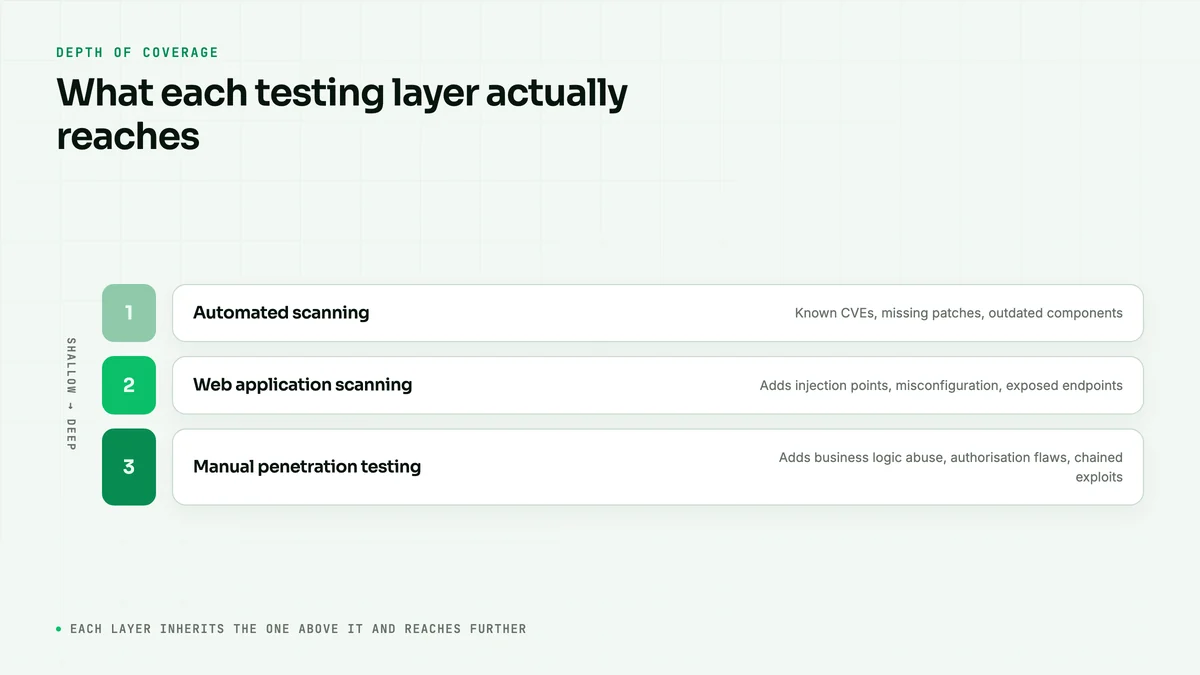Click the 'What each testing layer' heading
Image resolution: width=1200 pixels, height=675 pixels.
[x=342, y=114]
